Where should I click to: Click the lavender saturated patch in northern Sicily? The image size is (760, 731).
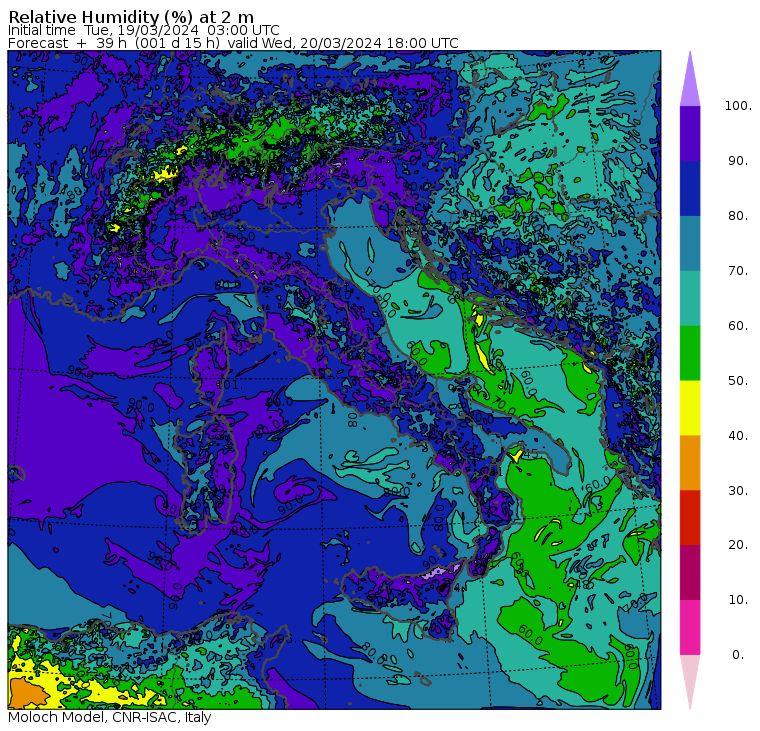[x=439, y=572]
